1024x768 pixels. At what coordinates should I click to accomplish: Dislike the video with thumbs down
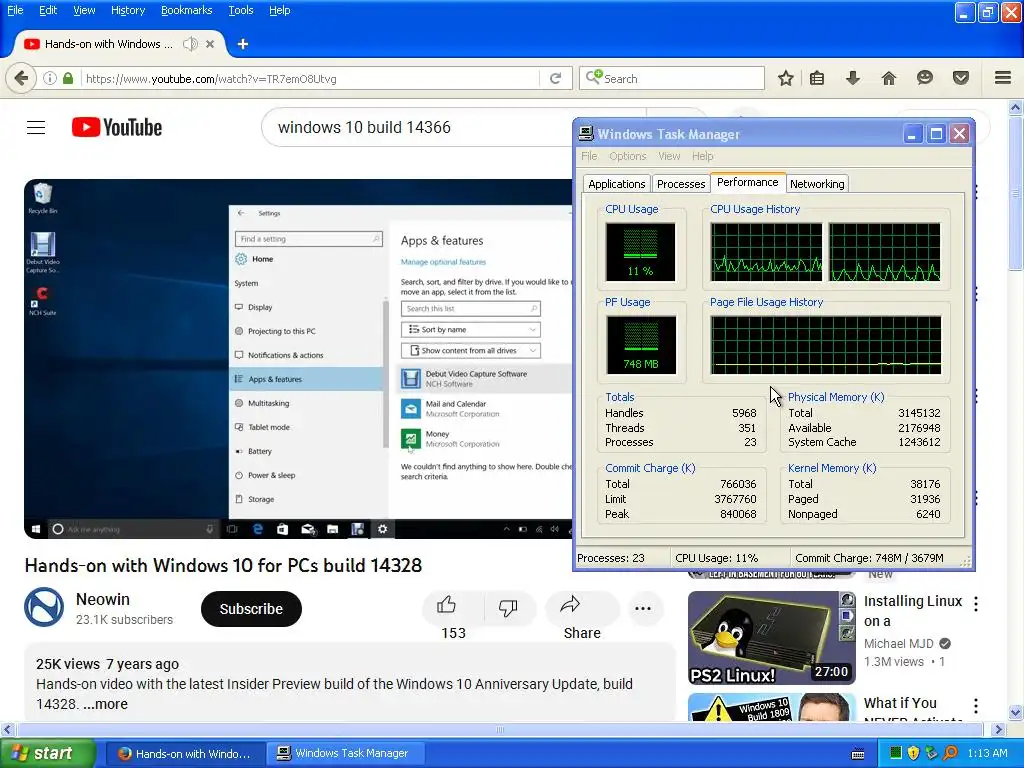pyautogui.click(x=508, y=607)
